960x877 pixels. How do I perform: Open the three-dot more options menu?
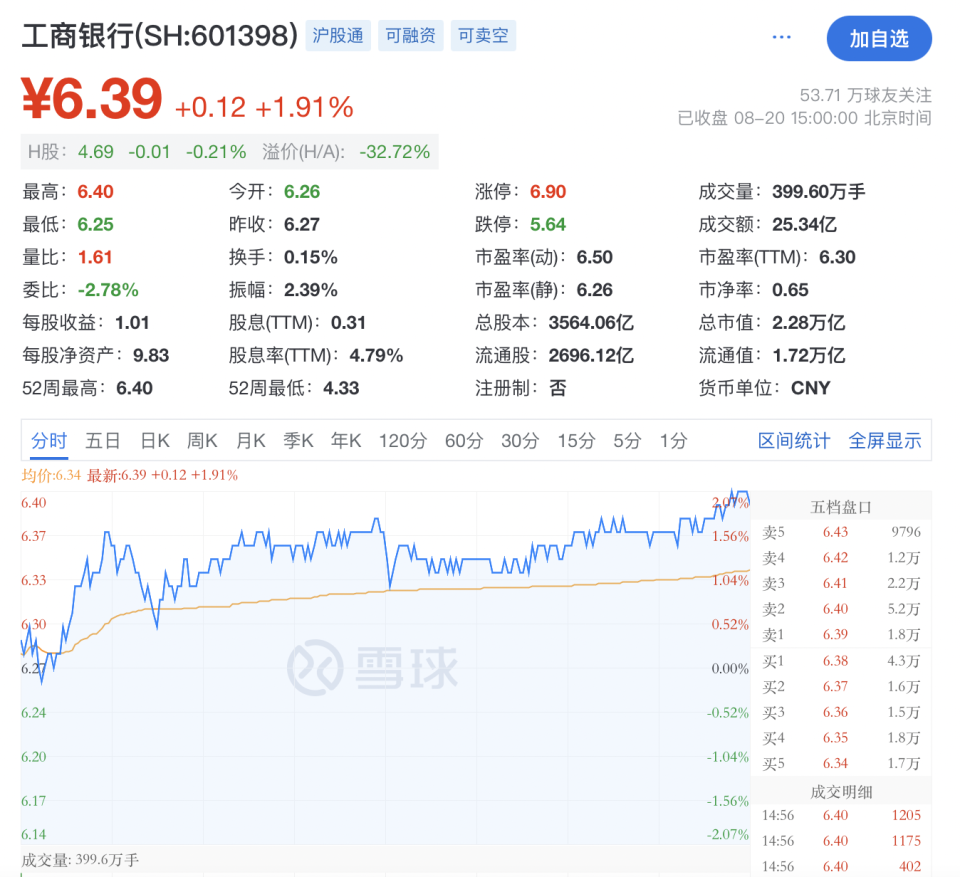coord(781,37)
